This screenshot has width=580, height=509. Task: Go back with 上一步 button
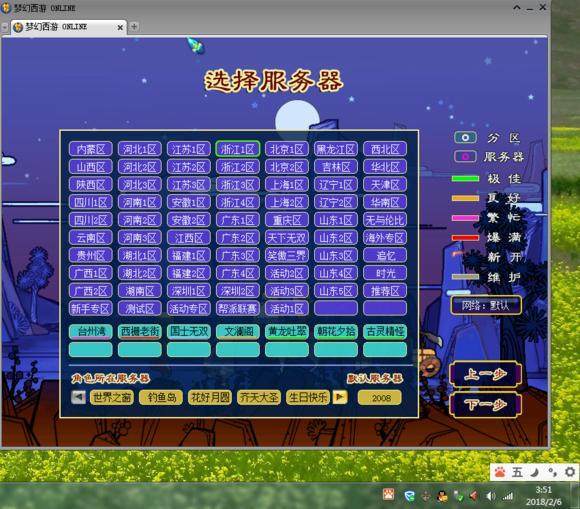tap(485, 374)
